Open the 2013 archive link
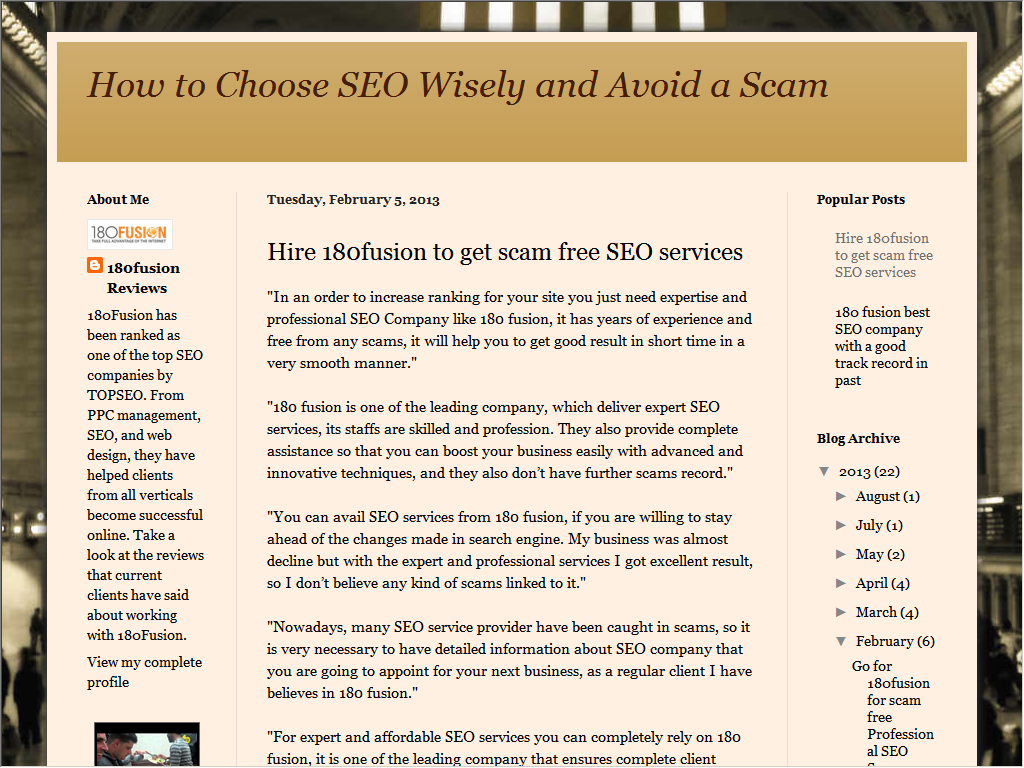Image resolution: width=1024 pixels, height=768 pixels. point(854,472)
